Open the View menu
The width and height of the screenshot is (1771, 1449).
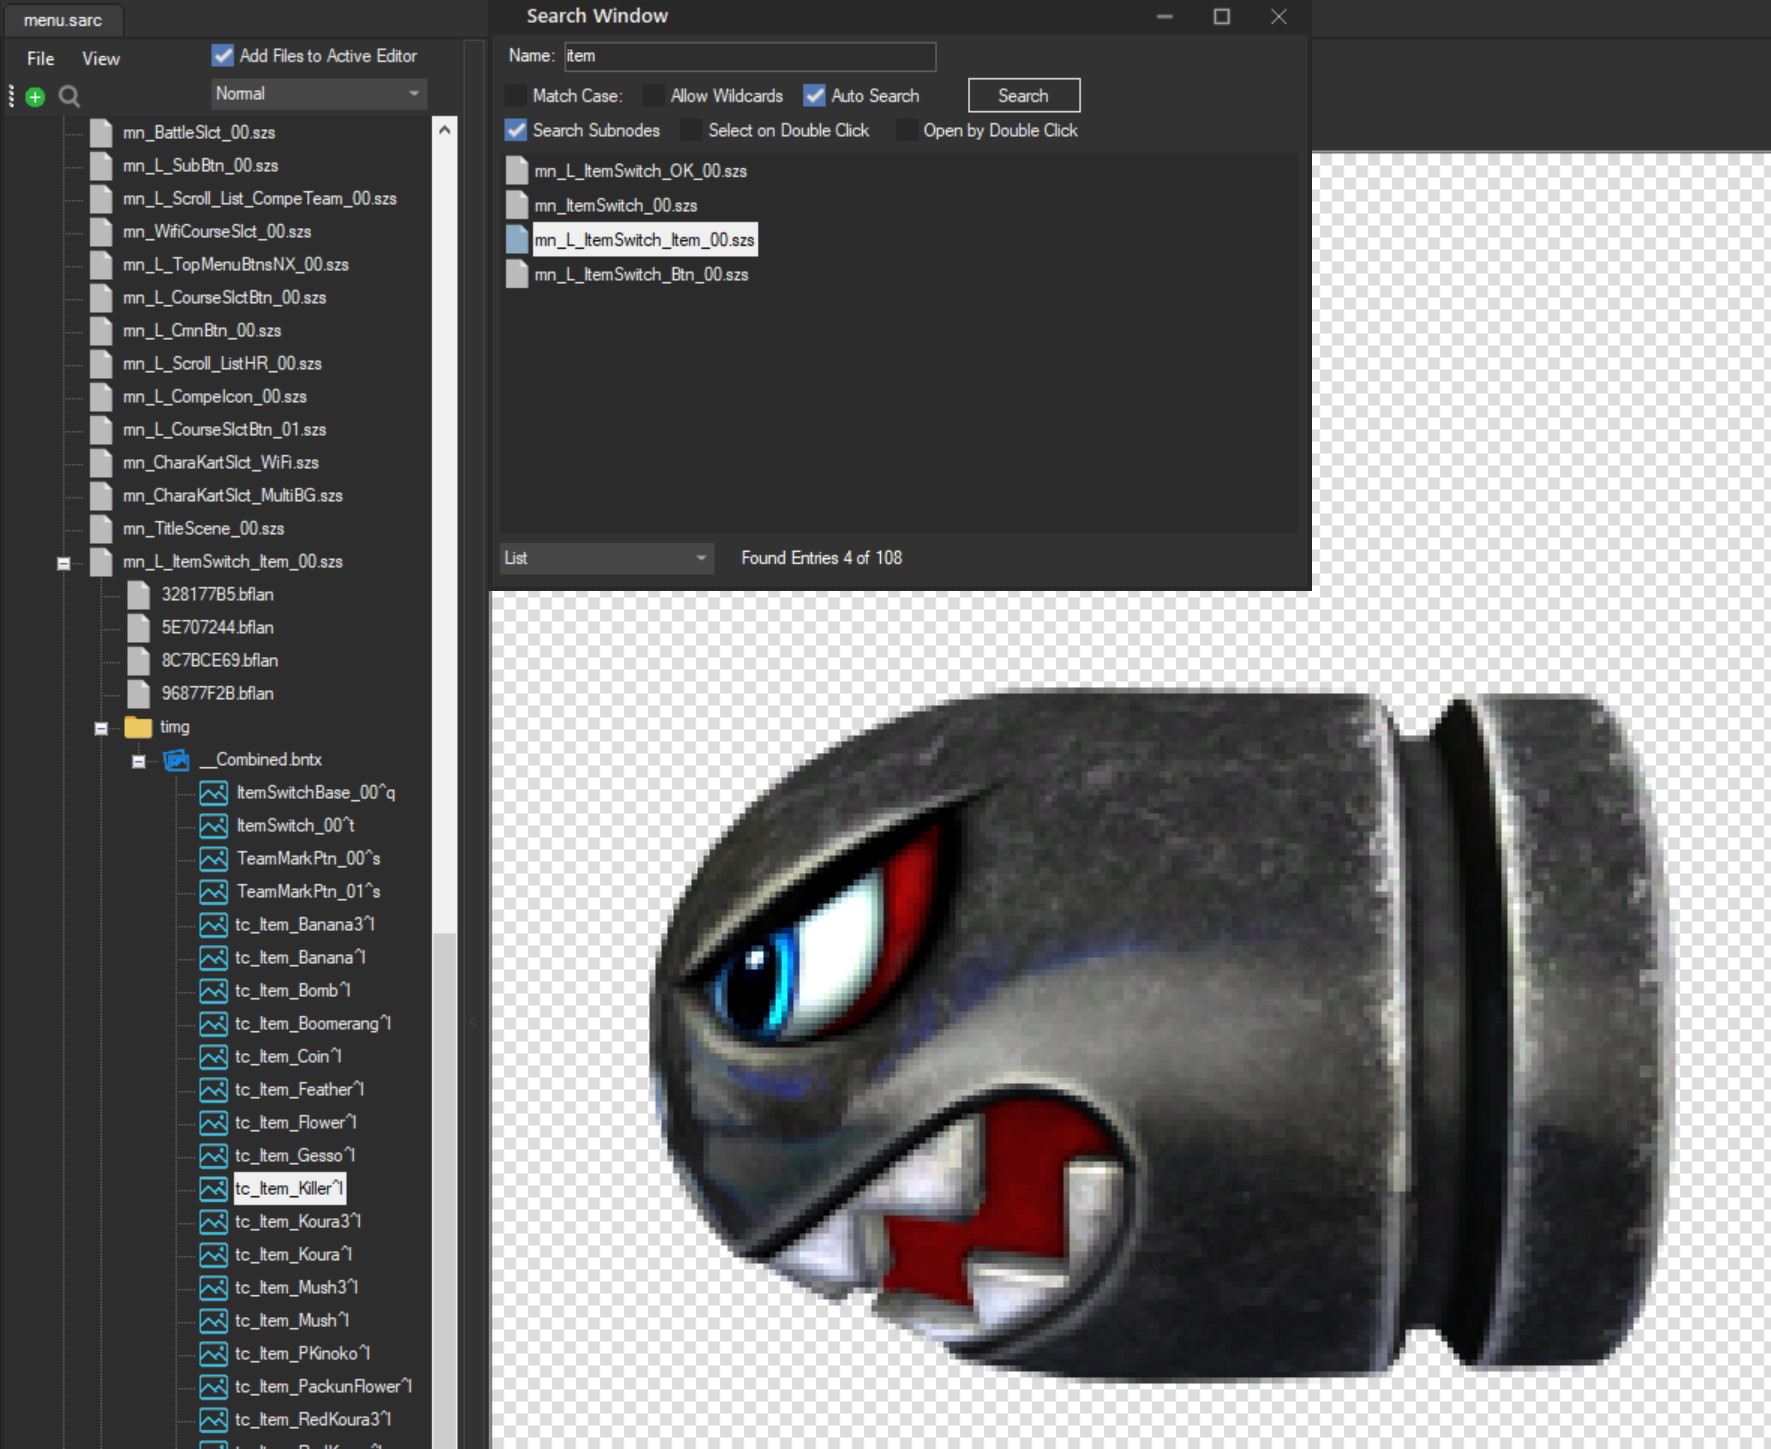[x=100, y=58]
